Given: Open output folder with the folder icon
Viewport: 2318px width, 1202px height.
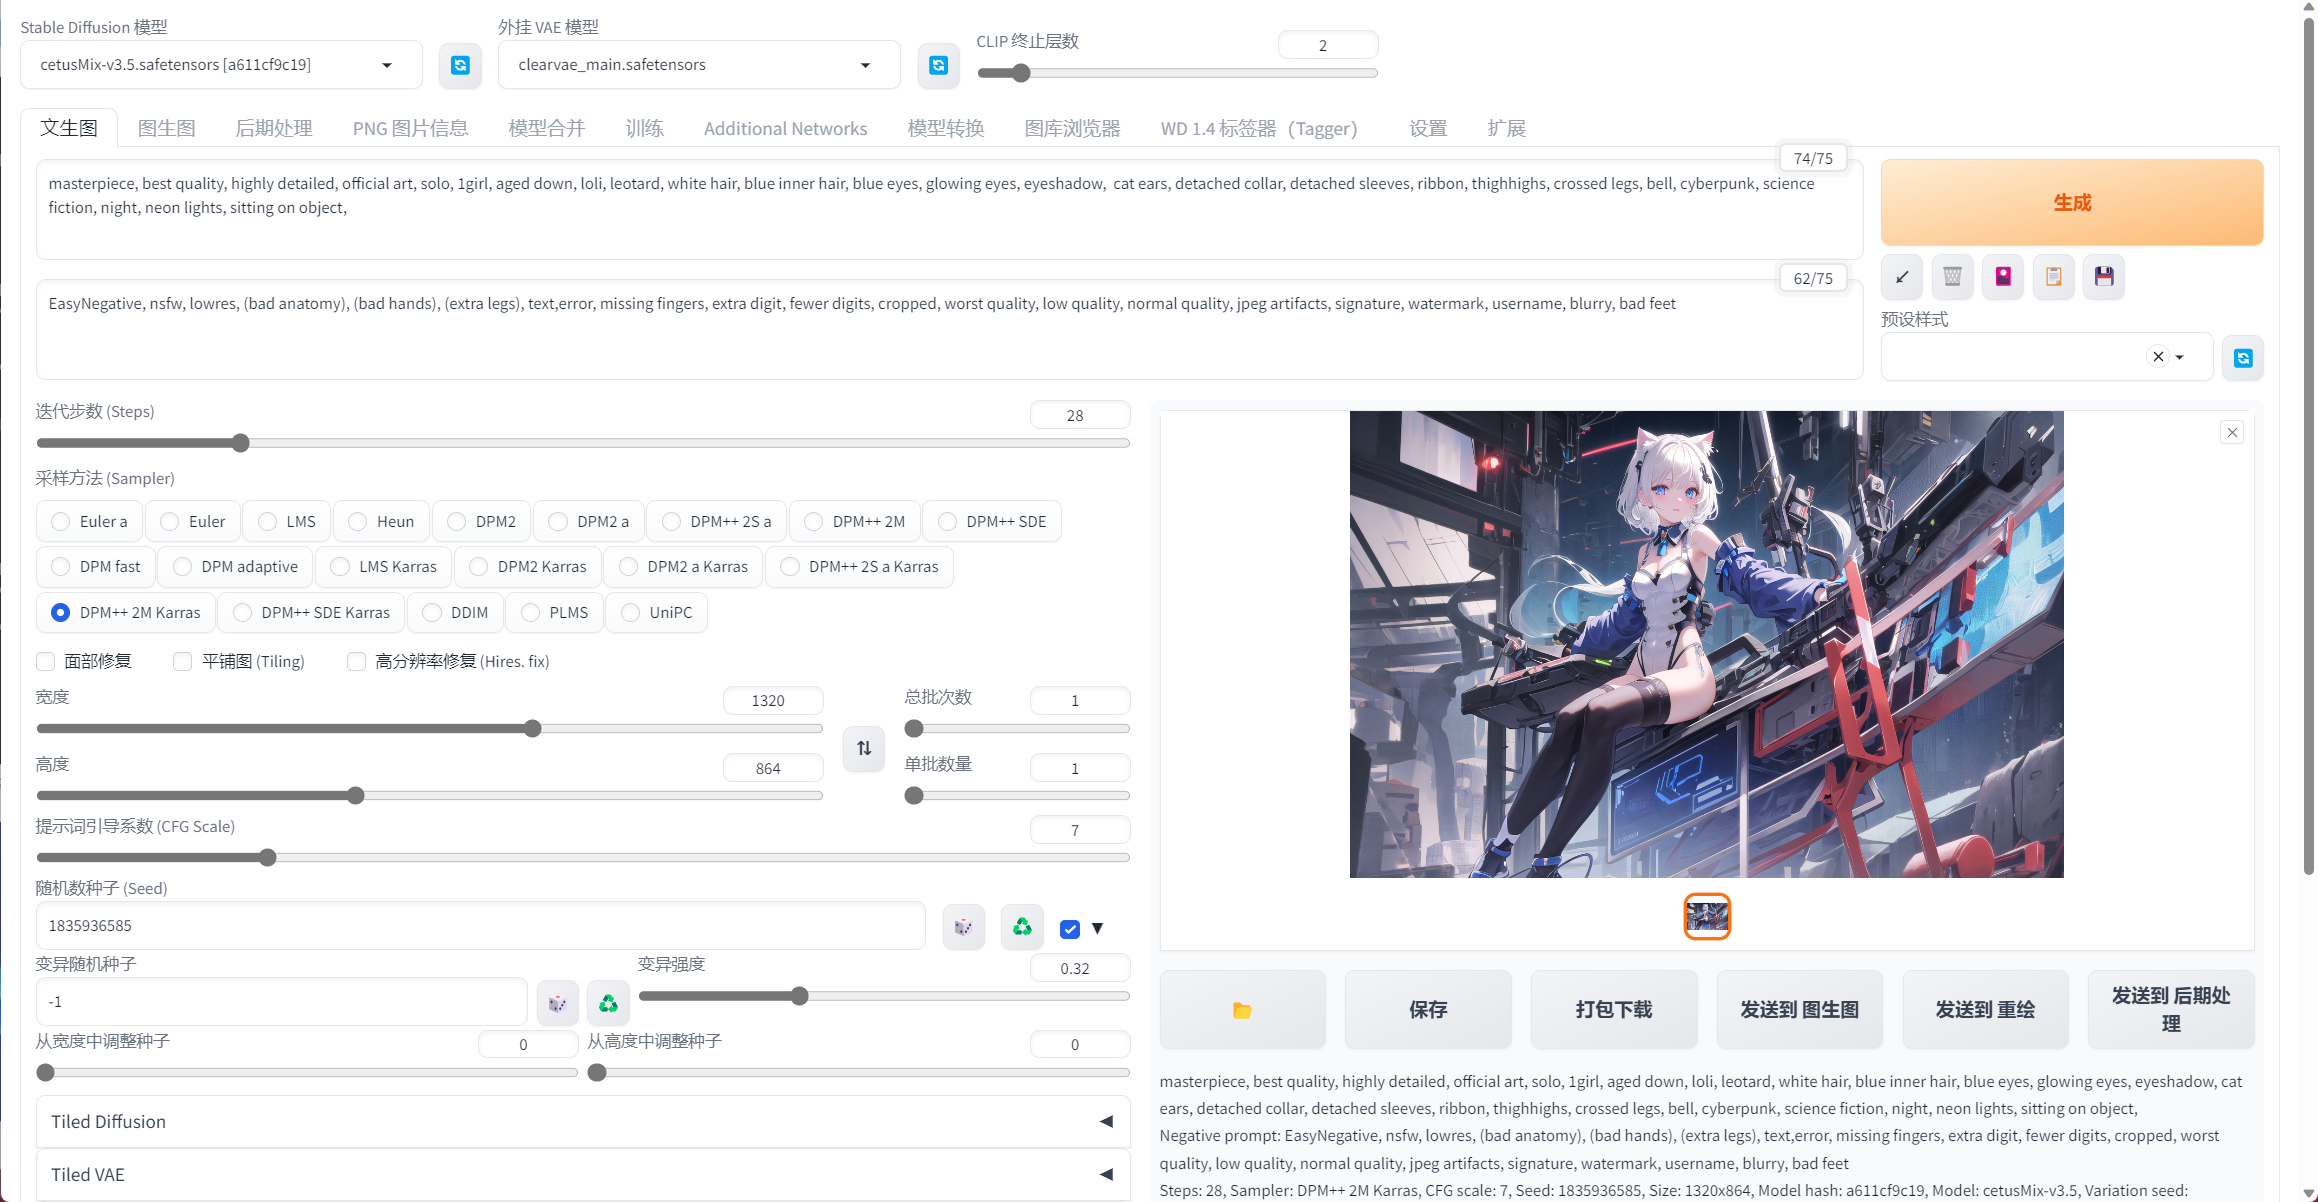Looking at the screenshot, I should [x=1242, y=1010].
